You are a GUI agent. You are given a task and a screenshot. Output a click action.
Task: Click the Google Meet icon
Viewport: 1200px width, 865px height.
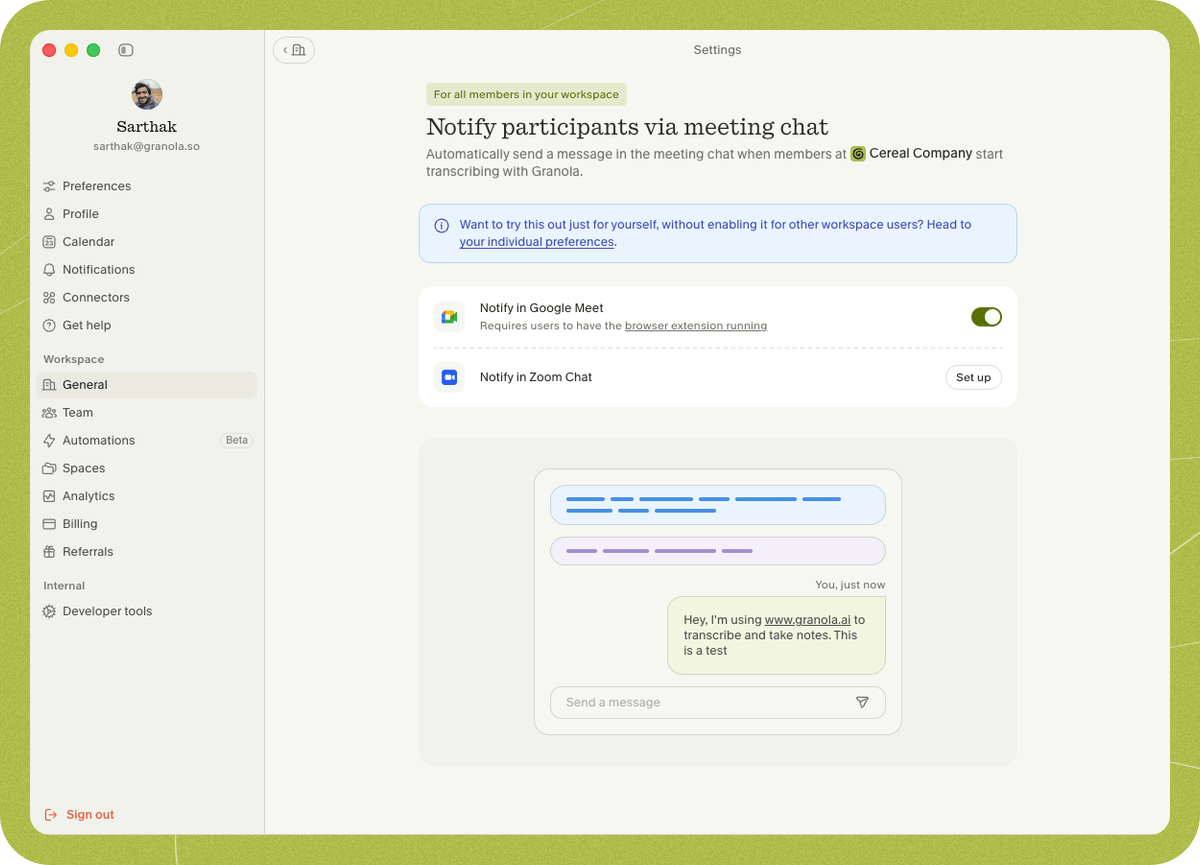coord(450,317)
